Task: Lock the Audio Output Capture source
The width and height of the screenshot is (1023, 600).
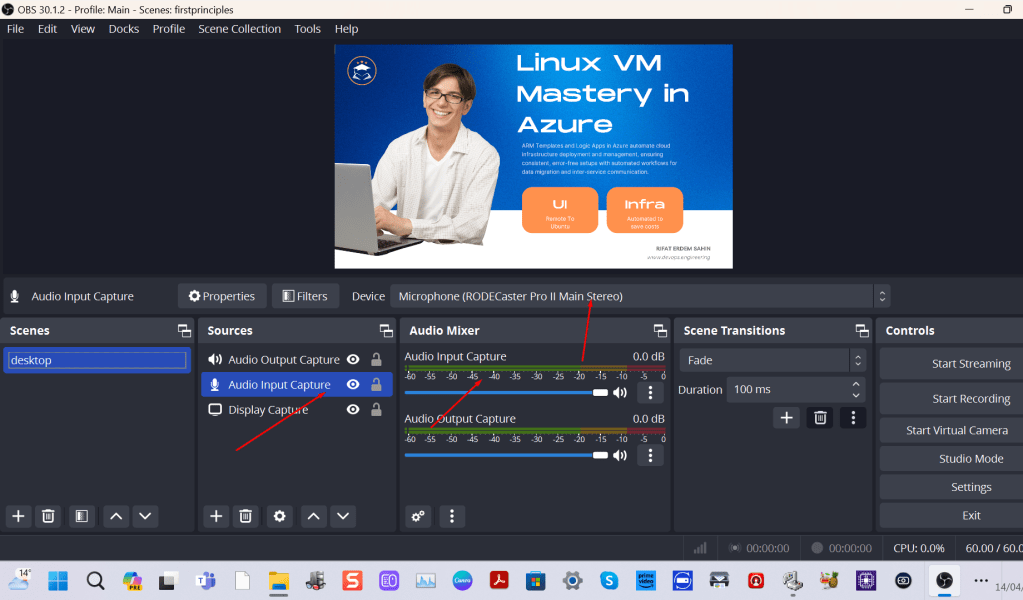Action: point(376,359)
